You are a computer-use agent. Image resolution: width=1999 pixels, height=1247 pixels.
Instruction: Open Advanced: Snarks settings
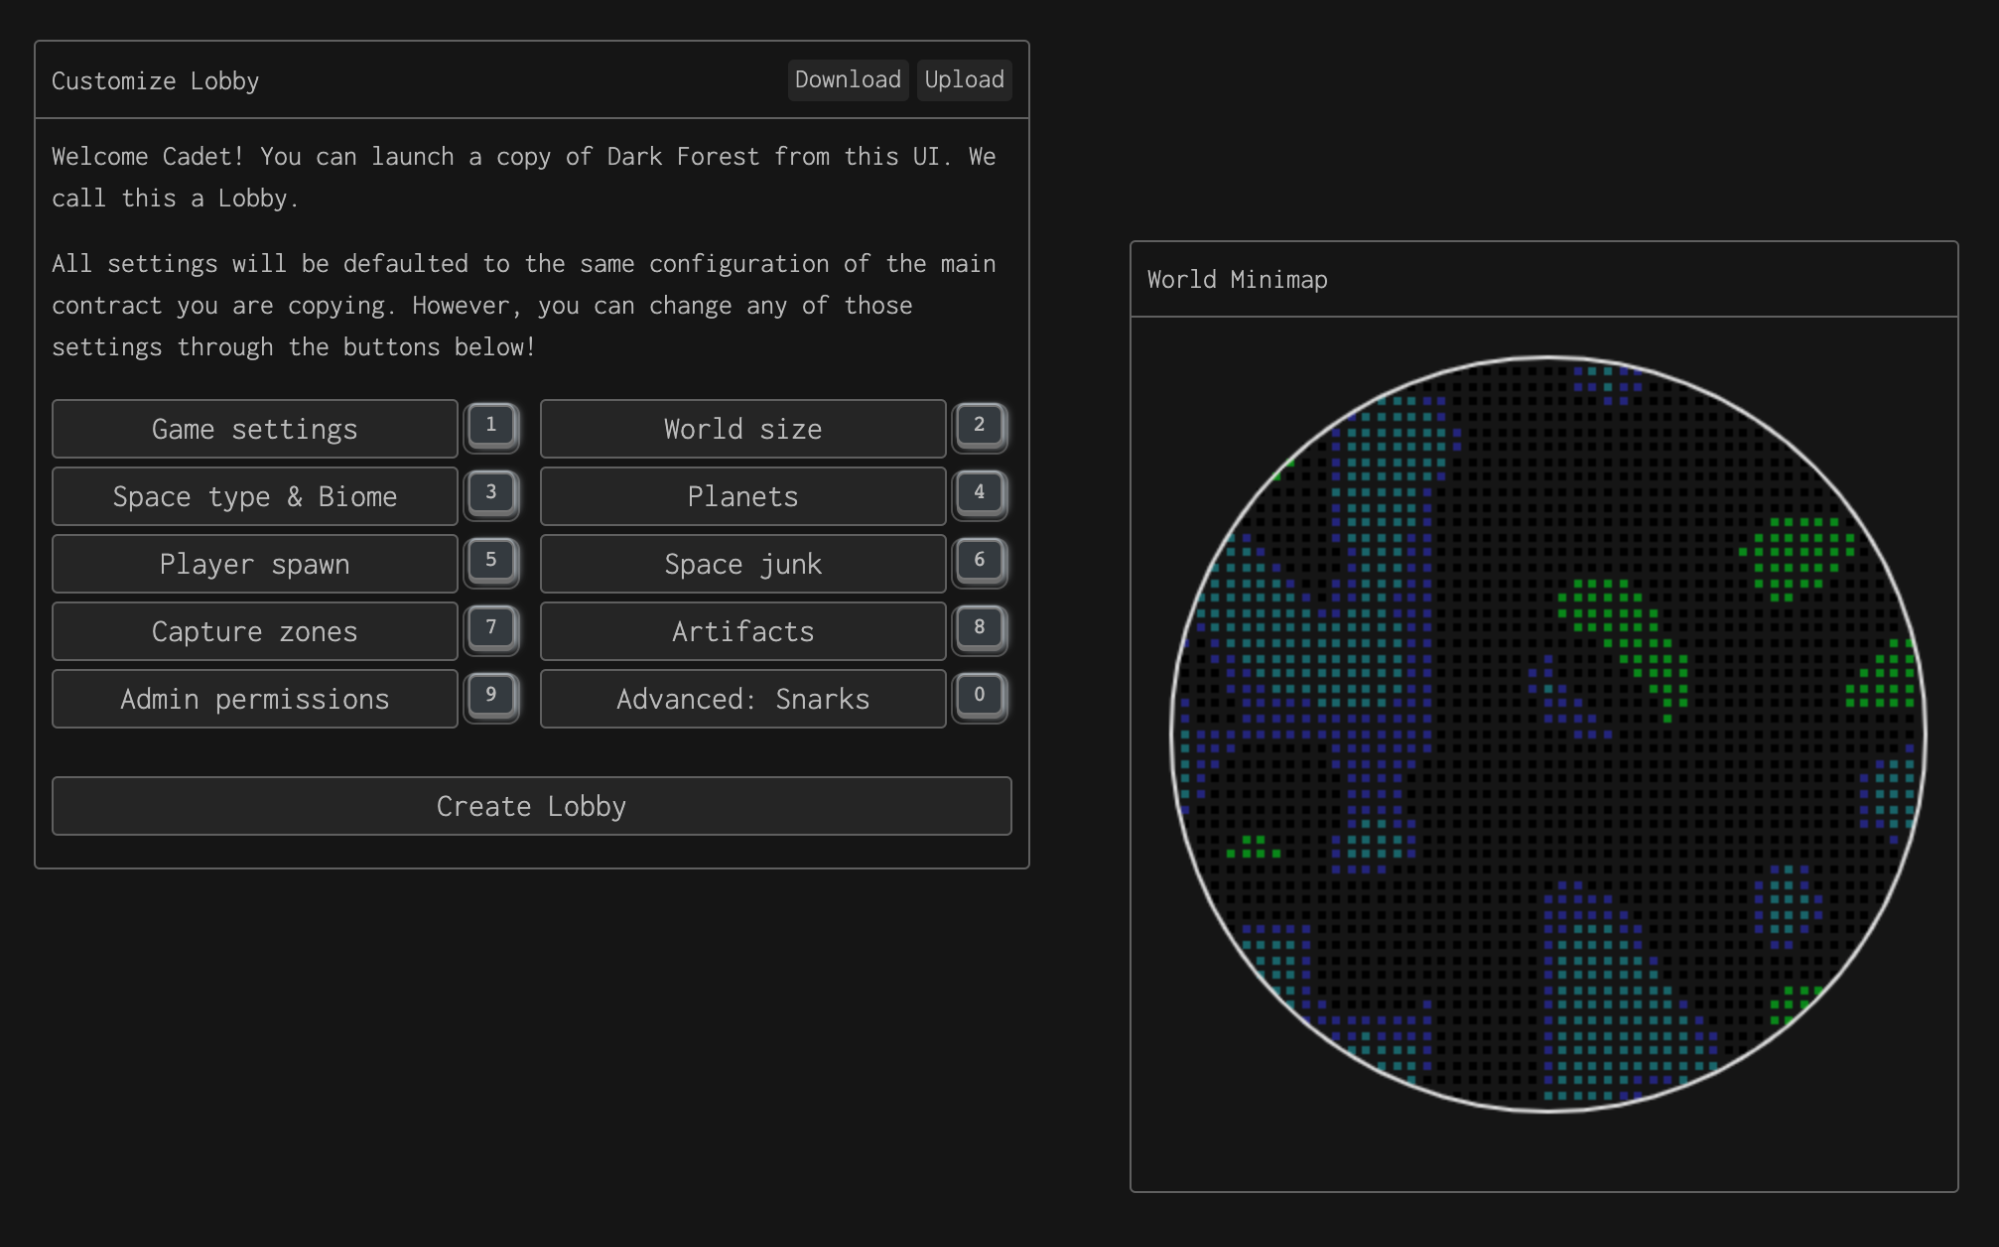click(x=742, y=698)
